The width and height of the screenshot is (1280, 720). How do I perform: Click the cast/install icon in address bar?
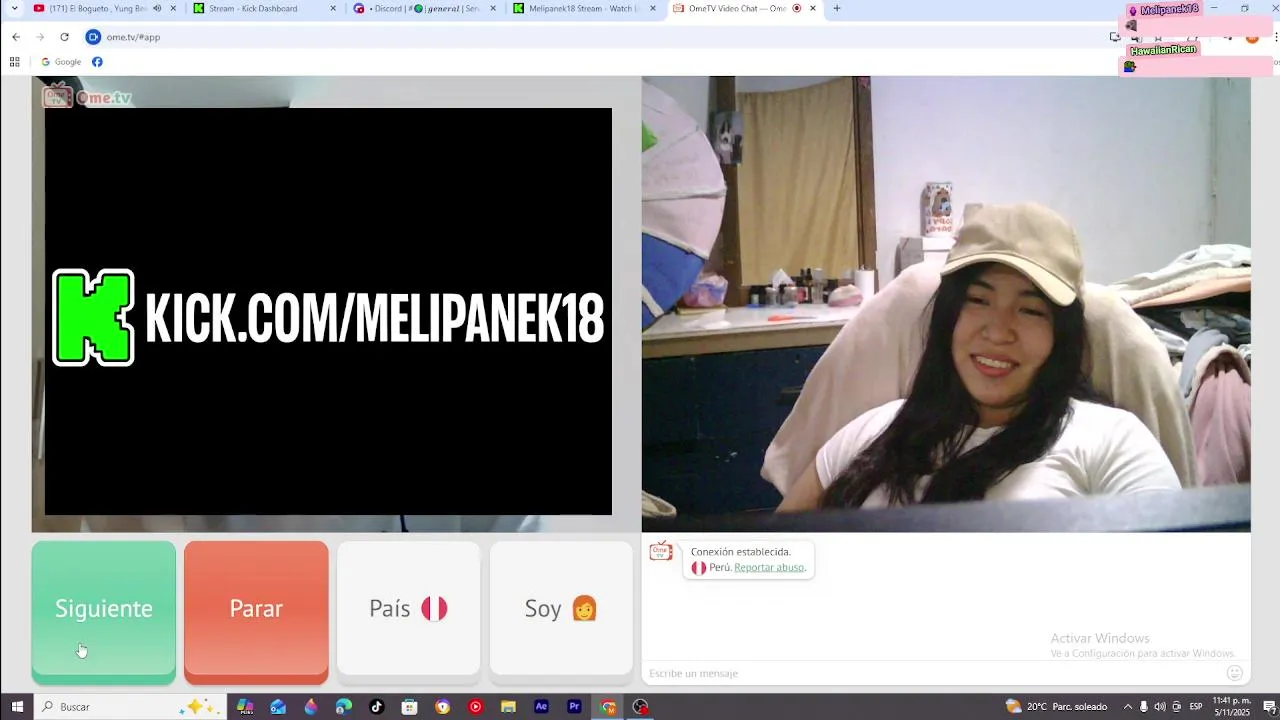click(x=1115, y=37)
